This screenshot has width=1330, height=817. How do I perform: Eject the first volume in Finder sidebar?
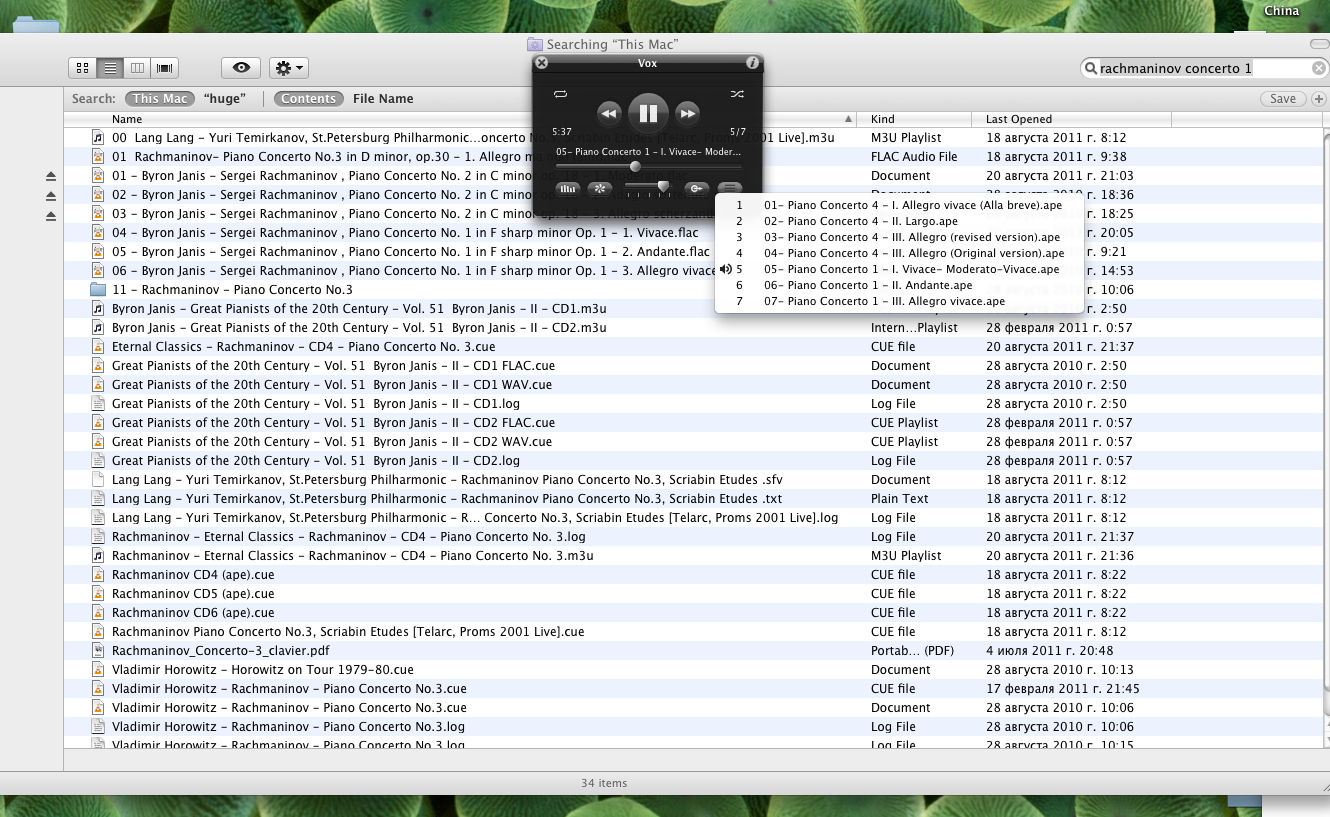(51, 176)
